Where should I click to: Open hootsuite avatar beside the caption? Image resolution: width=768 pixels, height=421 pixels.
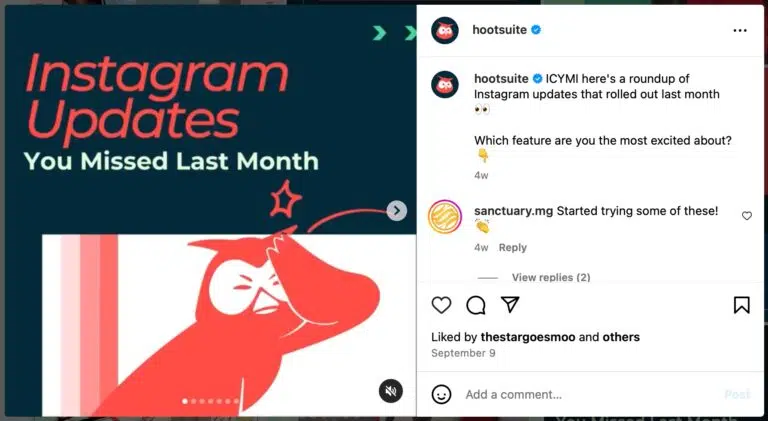point(445,85)
